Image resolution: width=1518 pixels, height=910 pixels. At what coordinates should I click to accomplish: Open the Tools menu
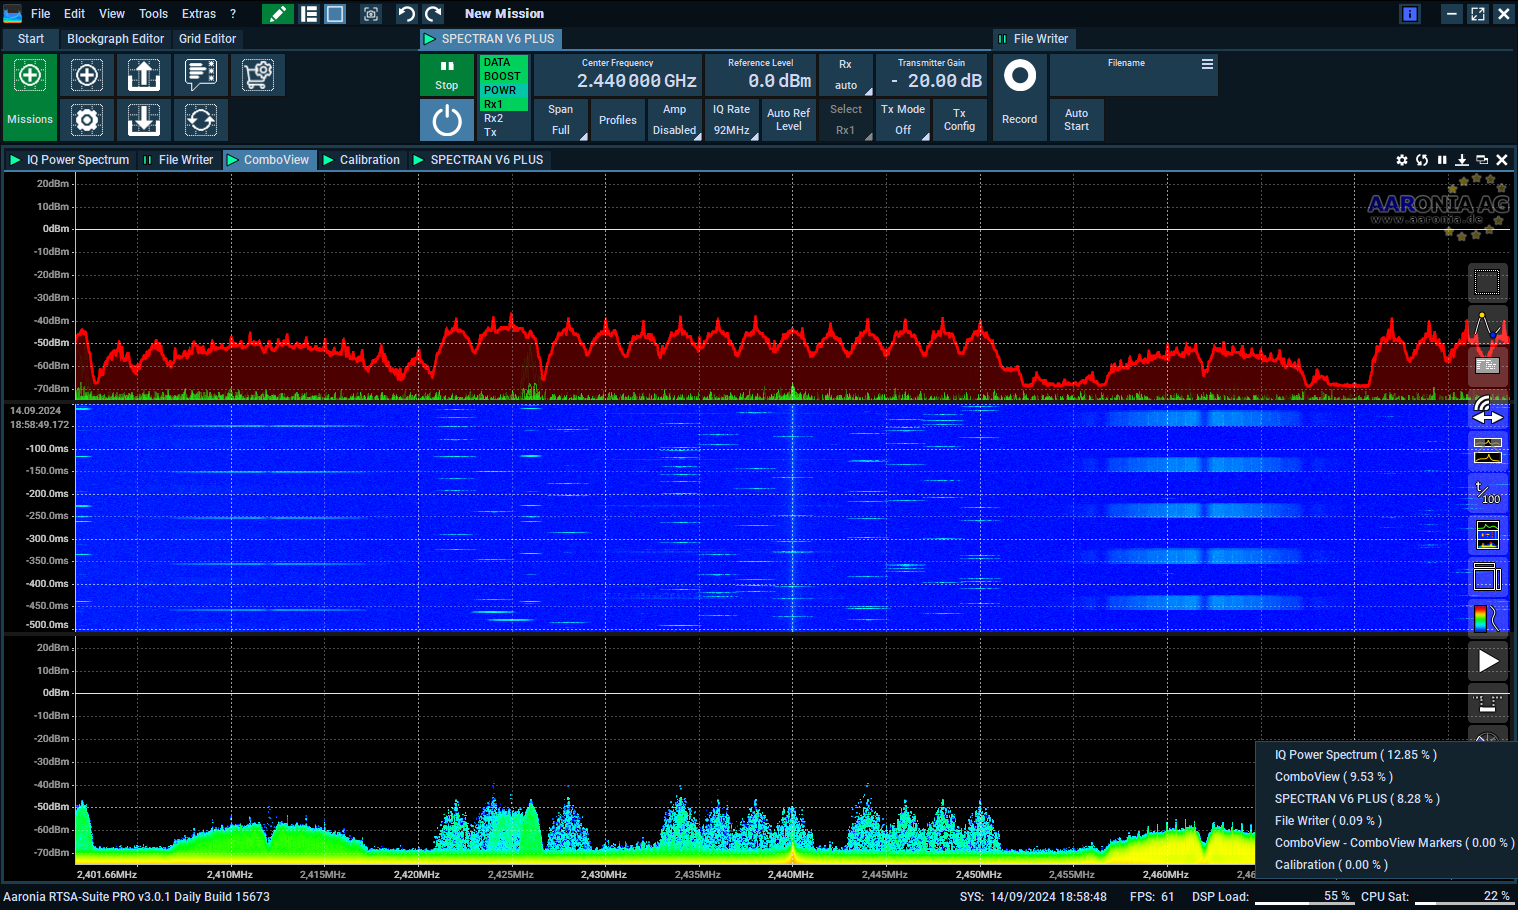click(153, 14)
